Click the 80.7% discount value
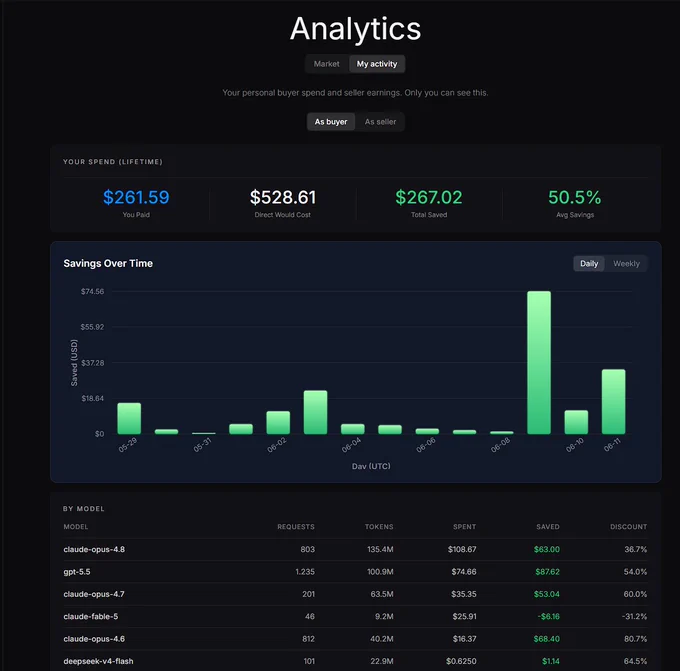Screen dimensions: 680x671 (x=635, y=639)
